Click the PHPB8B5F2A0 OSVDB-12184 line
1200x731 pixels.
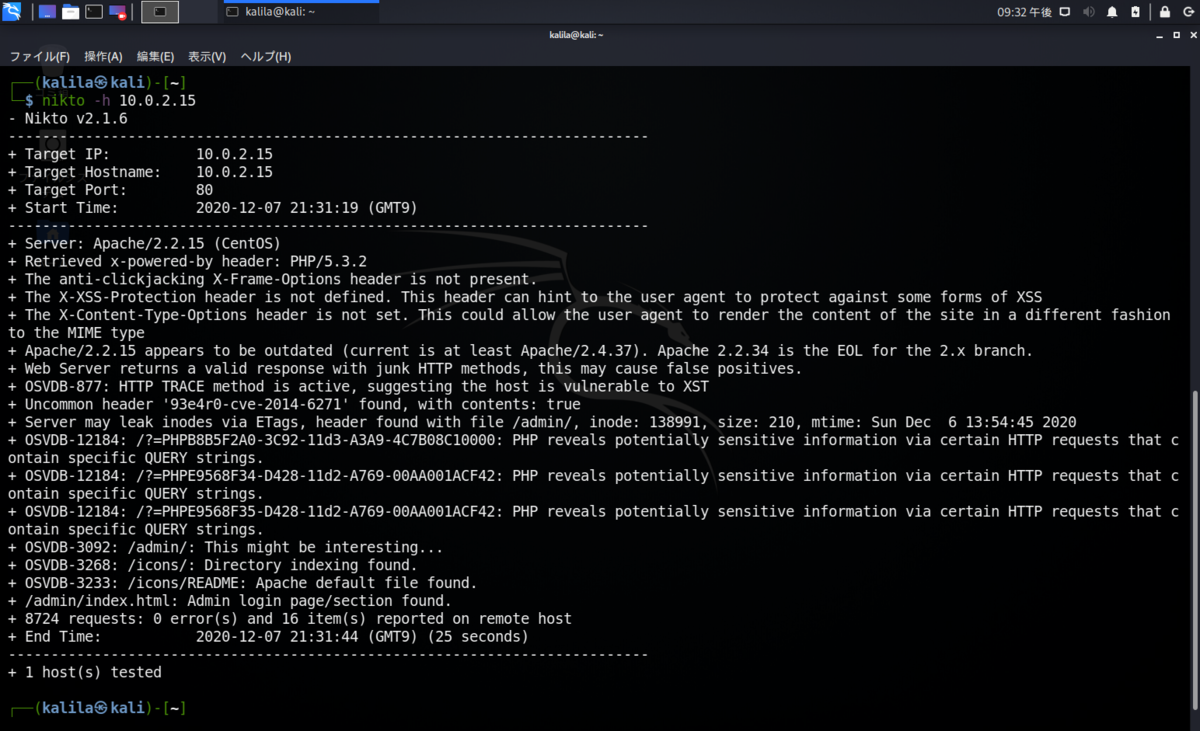(x=593, y=449)
